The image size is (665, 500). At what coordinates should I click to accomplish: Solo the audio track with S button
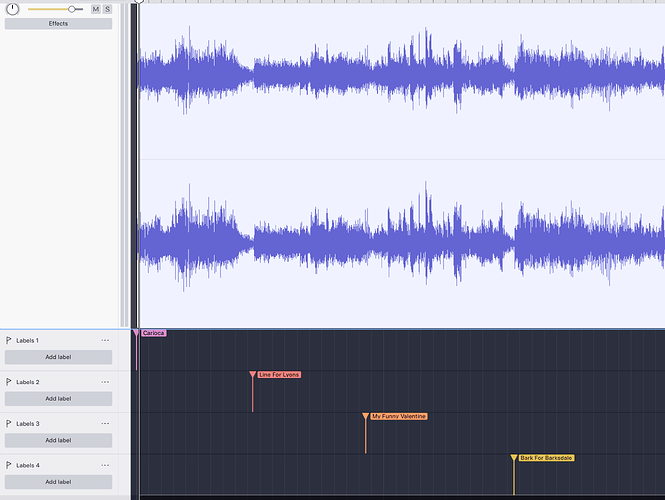point(107,9)
